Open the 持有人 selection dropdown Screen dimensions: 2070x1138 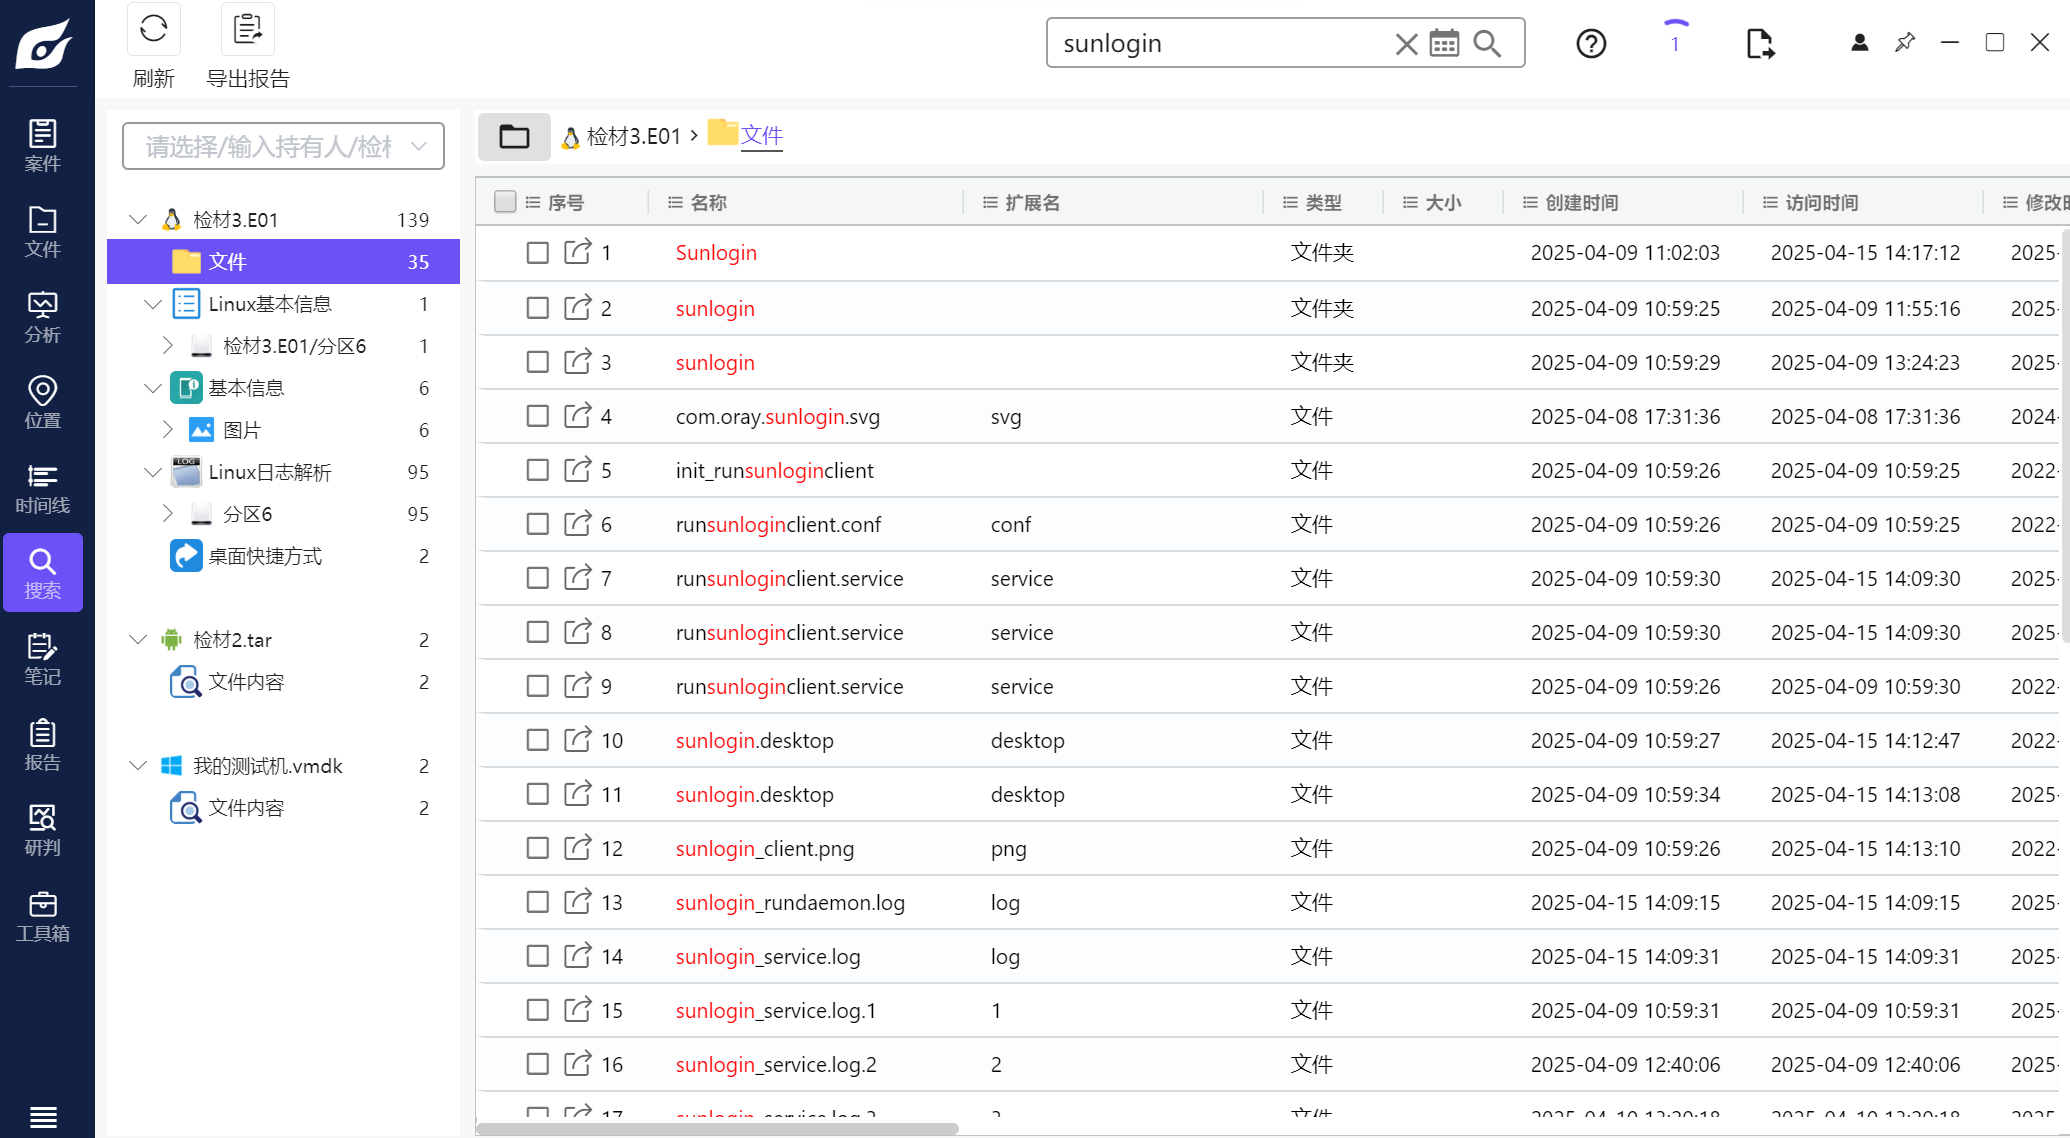[419, 146]
